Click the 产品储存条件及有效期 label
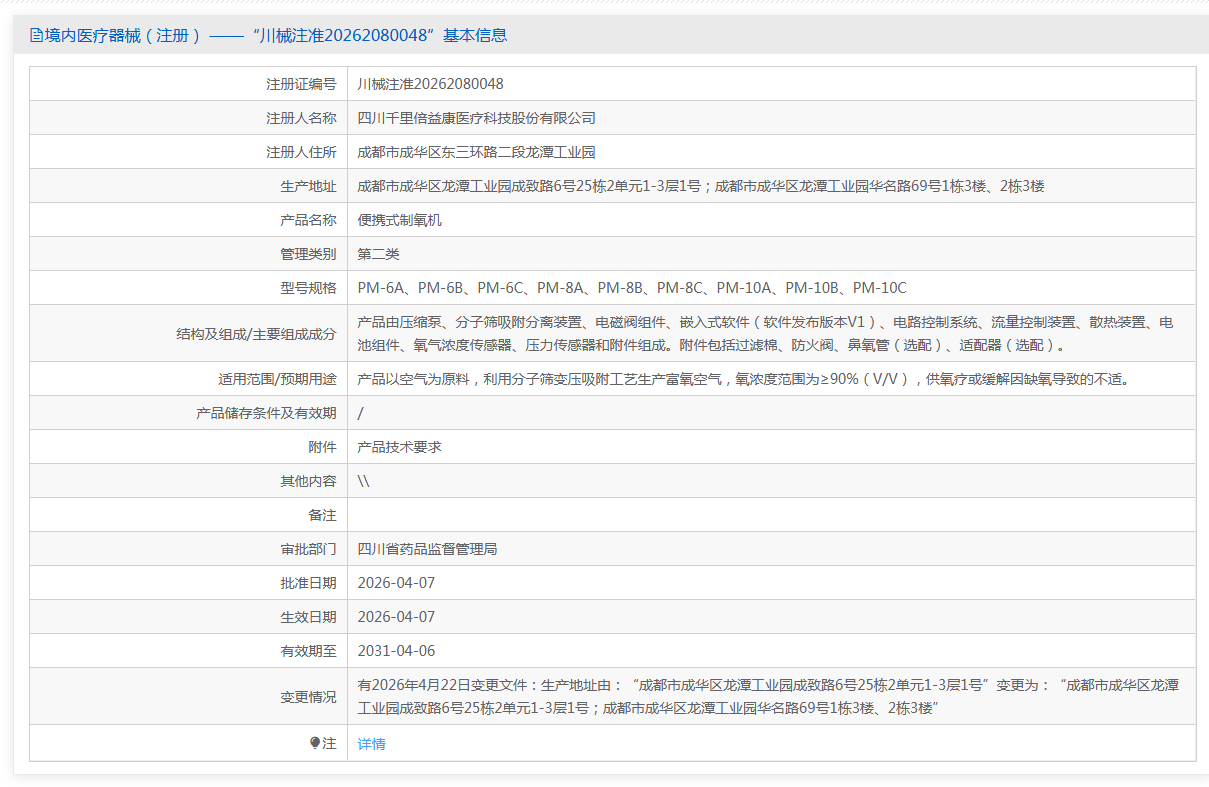The height and width of the screenshot is (787, 1209). (x=266, y=413)
